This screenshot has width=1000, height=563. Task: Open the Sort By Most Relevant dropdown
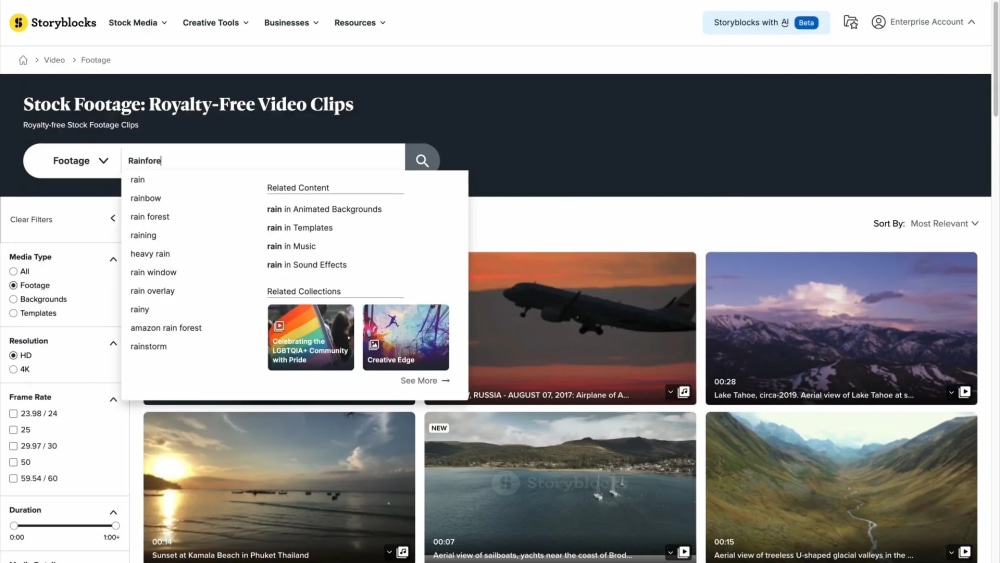[944, 224]
